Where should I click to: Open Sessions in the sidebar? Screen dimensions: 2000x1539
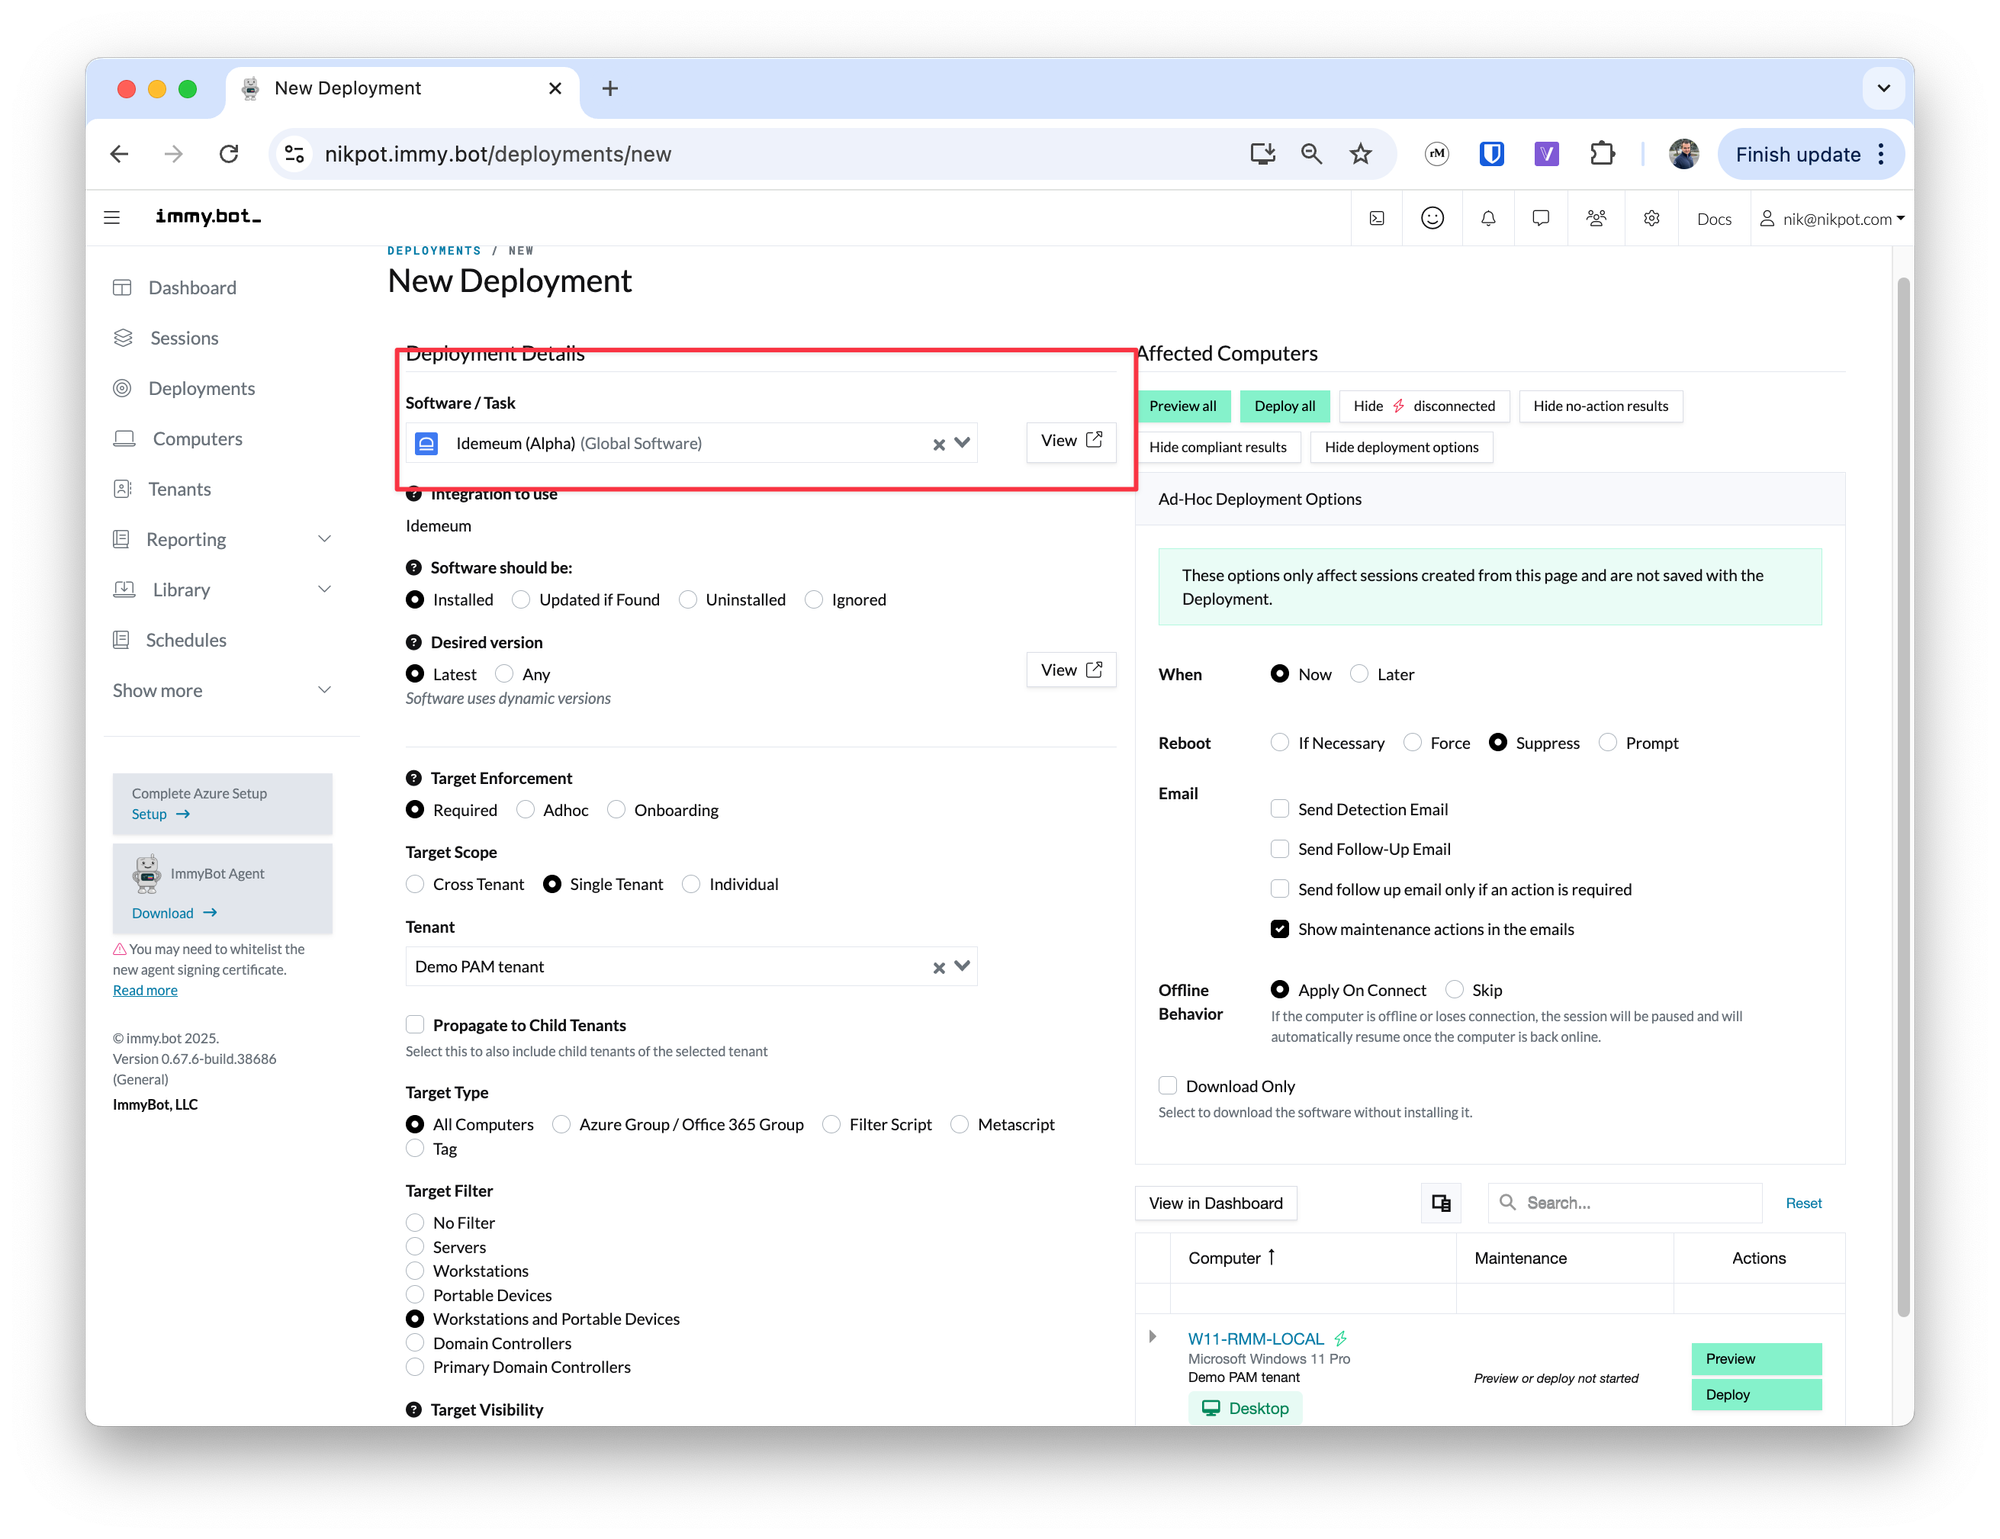(184, 339)
